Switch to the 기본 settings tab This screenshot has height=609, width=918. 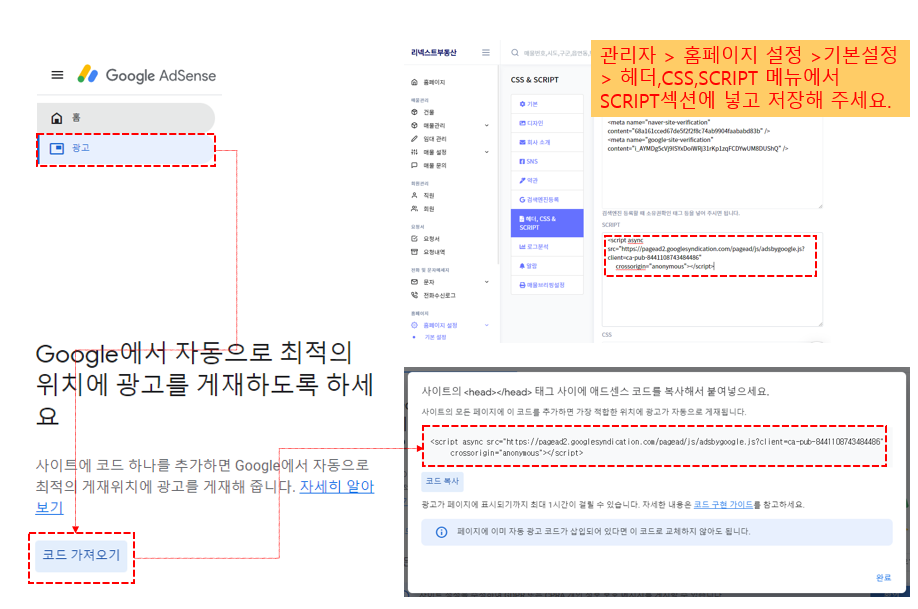coord(547,104)
